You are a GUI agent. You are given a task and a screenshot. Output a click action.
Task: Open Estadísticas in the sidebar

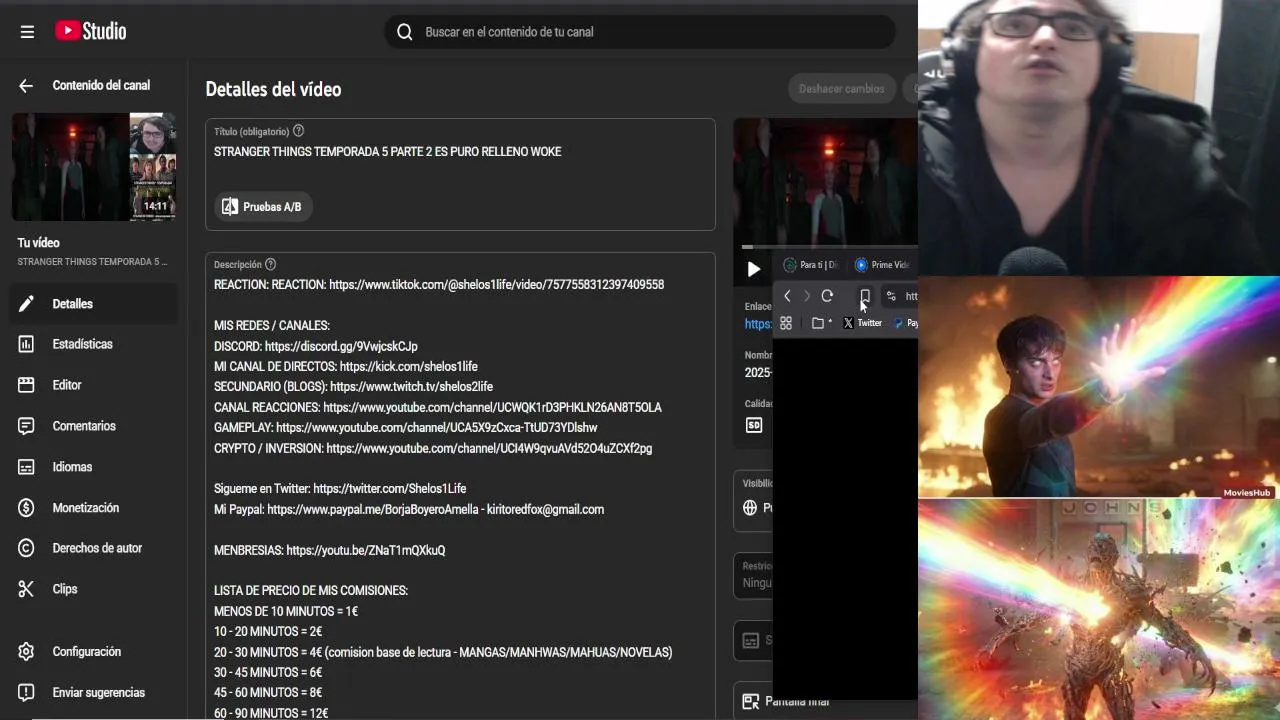tap(94, 344)
